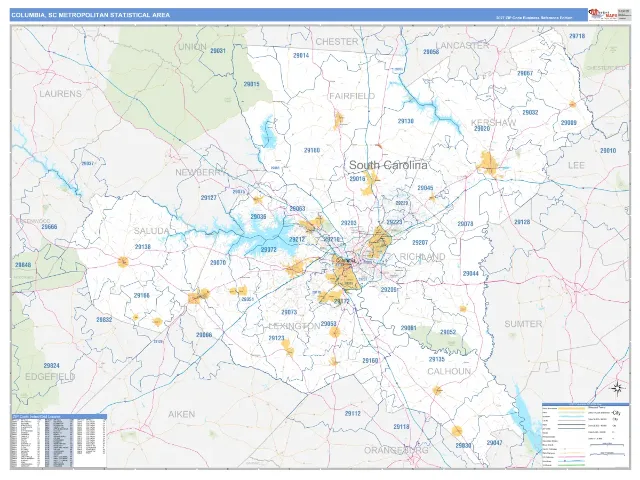Select ZIP code 29135
This screenshot has width=640, height=480.
click(437, 360)
